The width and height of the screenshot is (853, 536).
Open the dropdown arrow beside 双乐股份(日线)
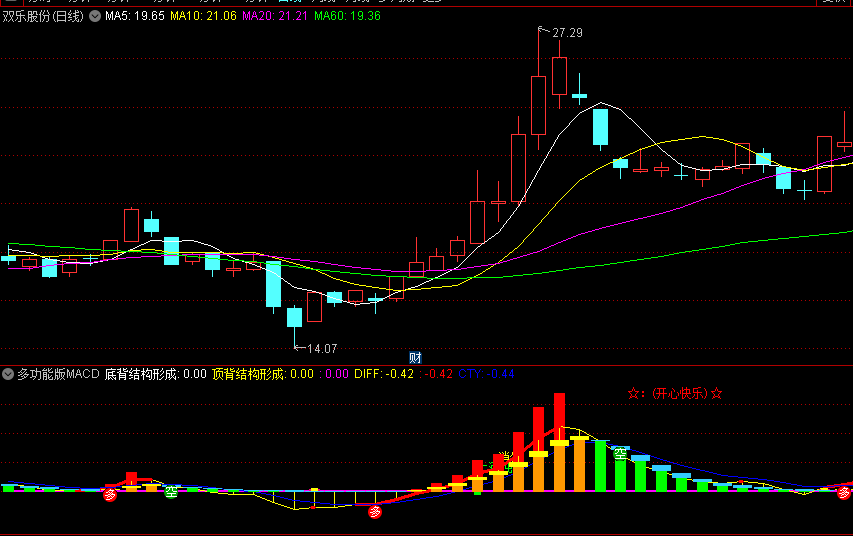click(x=95, y=16)
